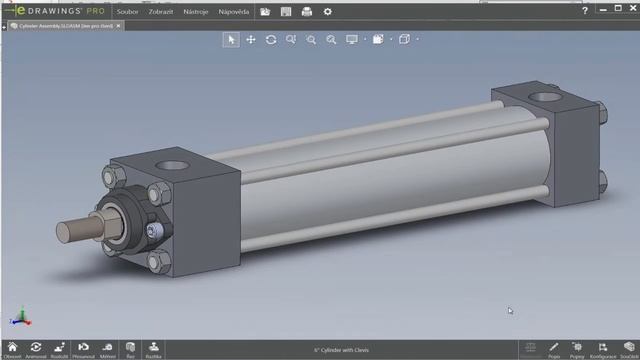Activate the Razítka stamp tool
Viewport: 640px width, 360px height.
tap(153, 350)
